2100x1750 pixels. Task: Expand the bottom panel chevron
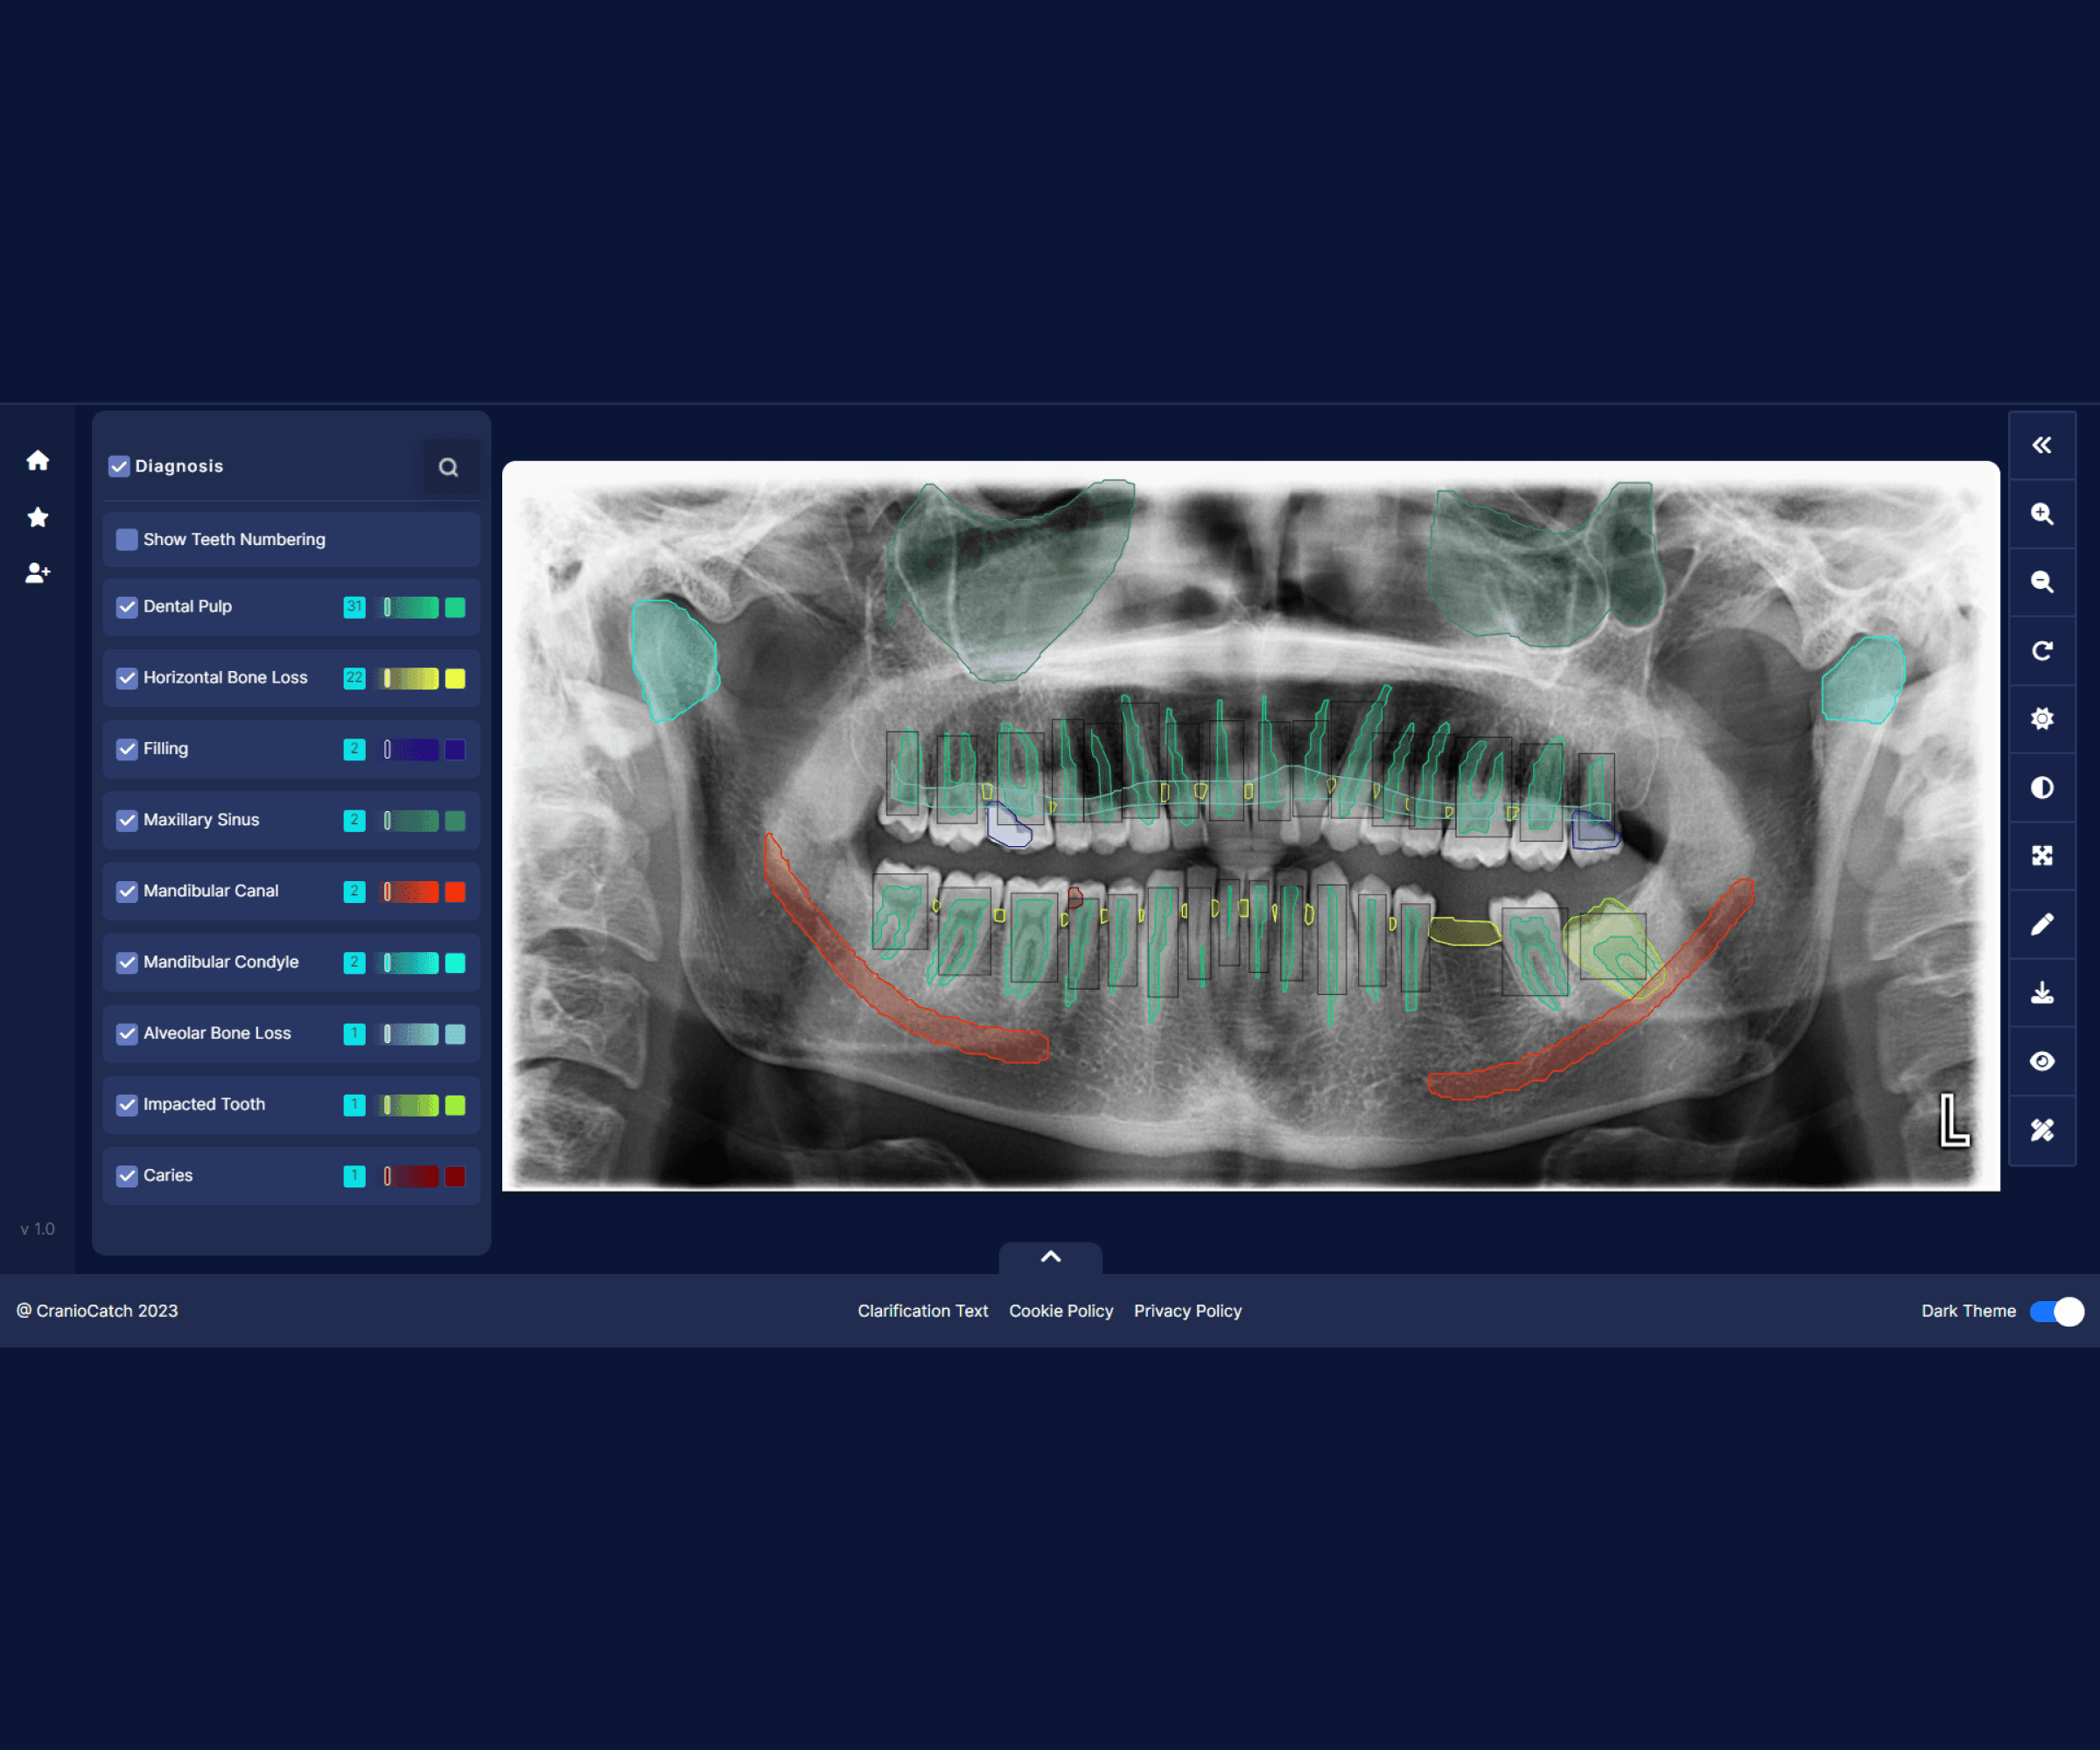(x=1051, y=1257)
